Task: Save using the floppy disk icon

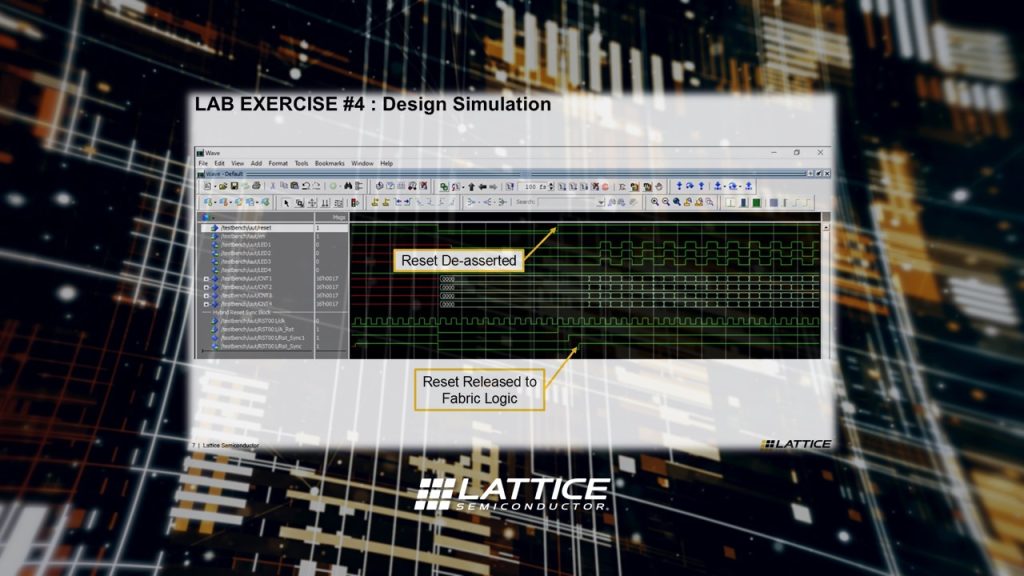Action: tap(234, 187)
